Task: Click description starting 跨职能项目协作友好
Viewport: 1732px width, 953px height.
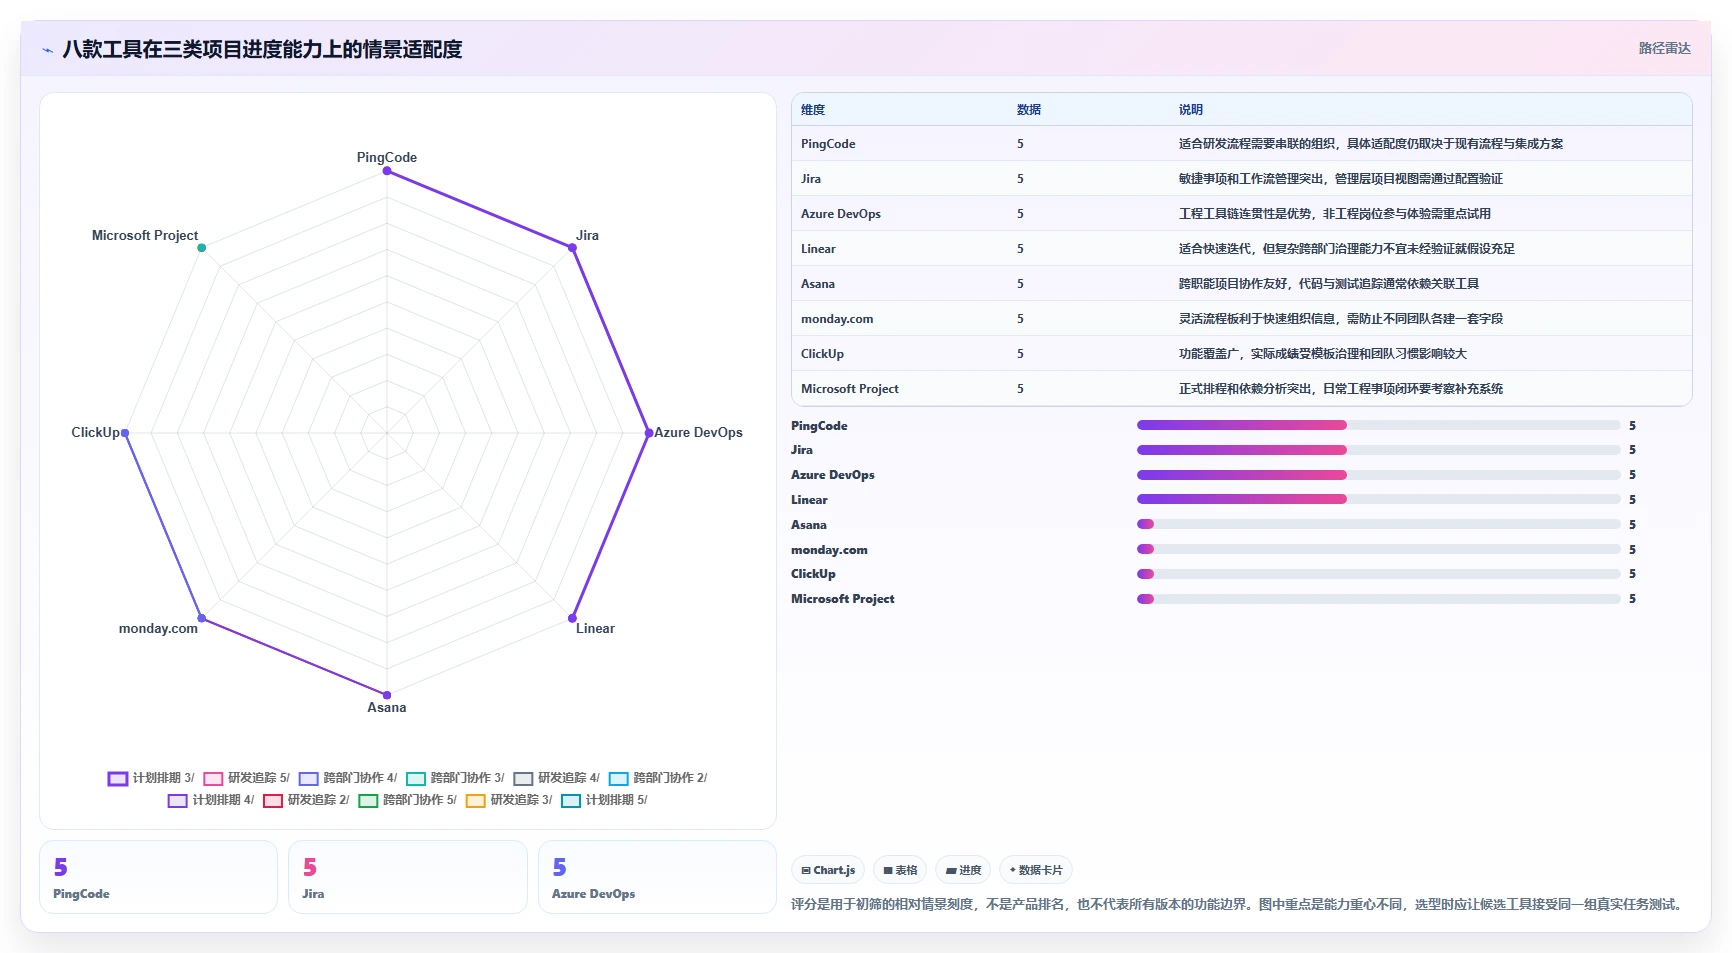Action: click(1329, 284)
